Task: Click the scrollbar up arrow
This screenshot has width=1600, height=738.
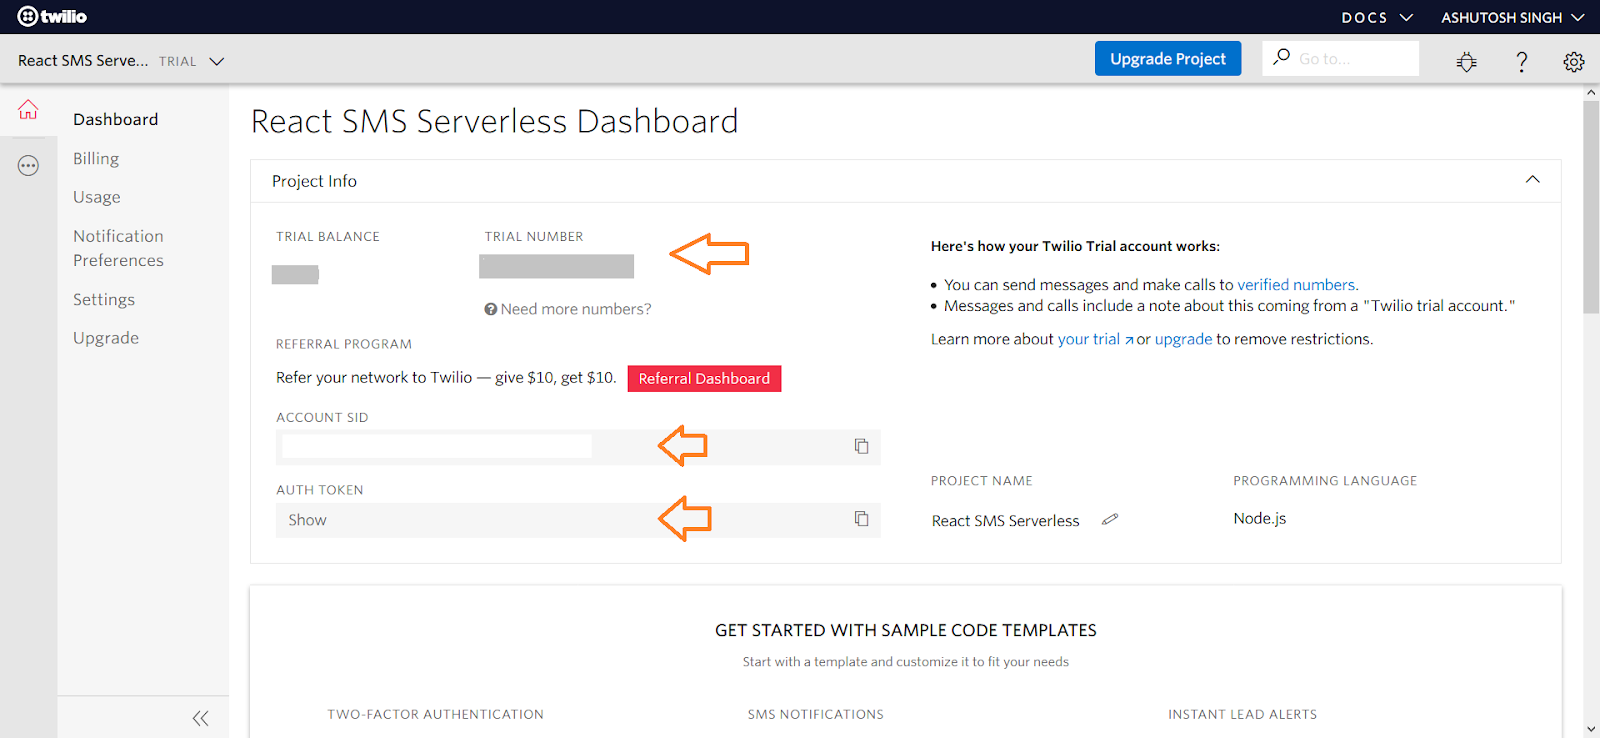Action: tap(1591, 92)
